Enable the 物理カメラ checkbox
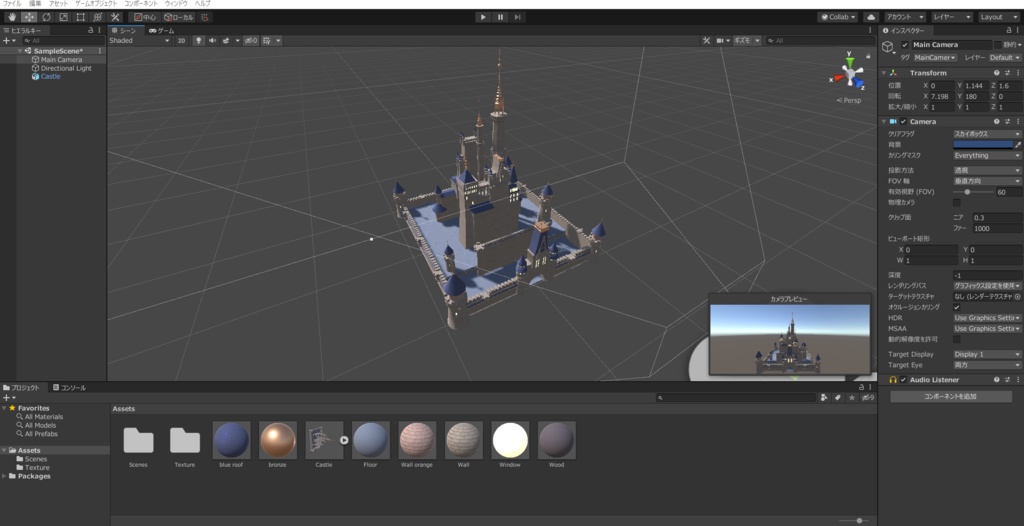 point(956,202)
